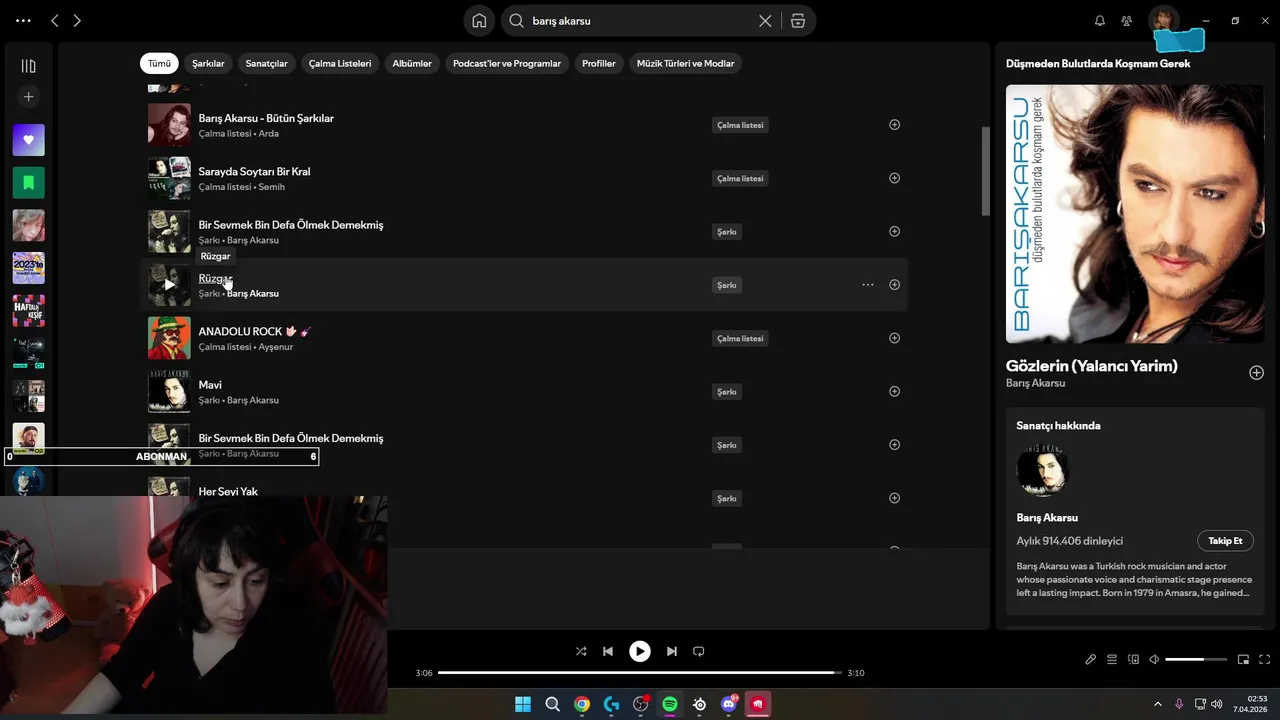
Task: Switch to Podcast'ler ve Programlar filter
Action: pyautogui.click(x=507, y=63)
